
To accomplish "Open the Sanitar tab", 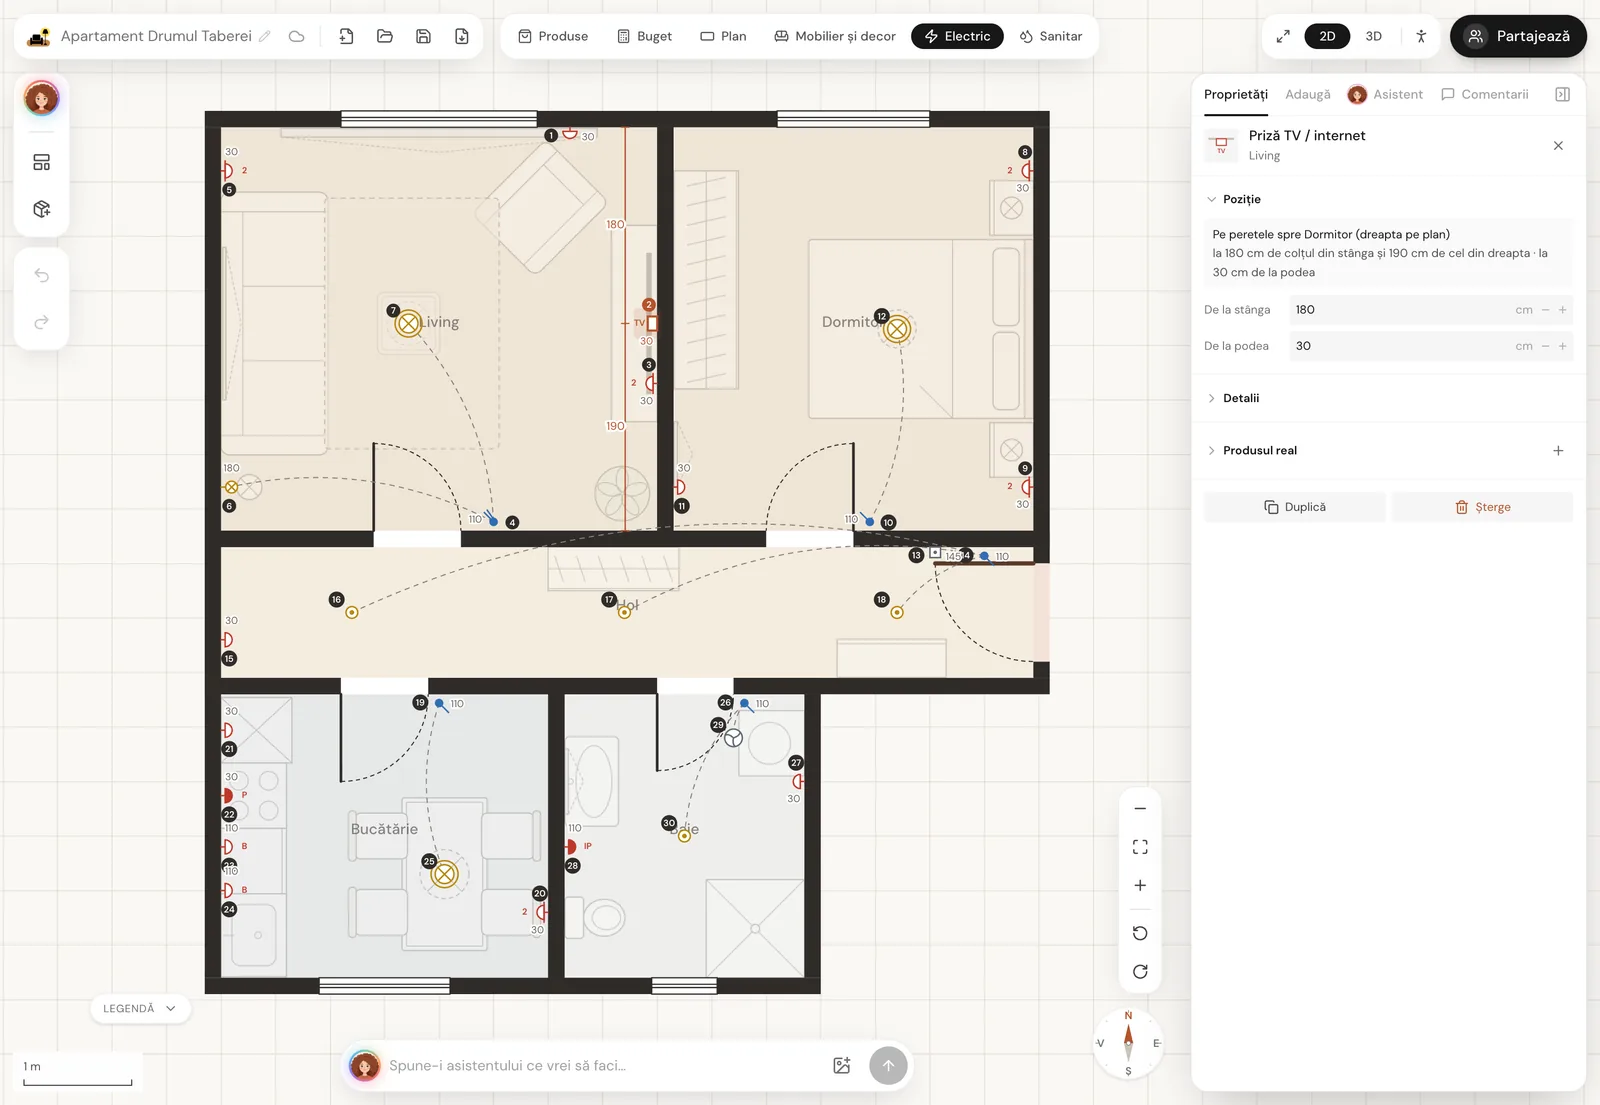I will (1050, 36).
